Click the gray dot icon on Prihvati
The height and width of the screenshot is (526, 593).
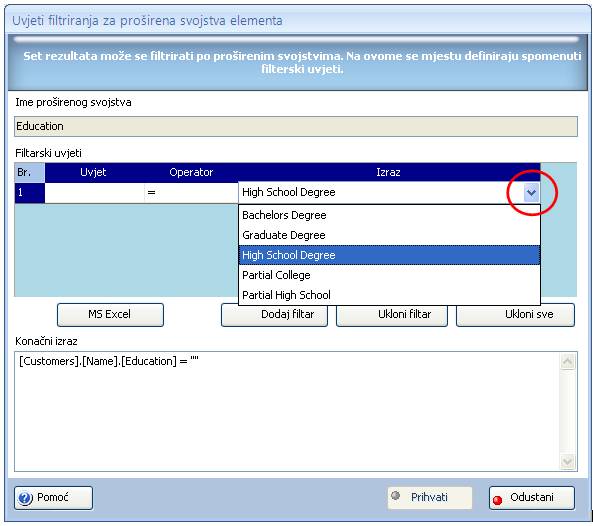pyautogui.click(x=396, y=495)
